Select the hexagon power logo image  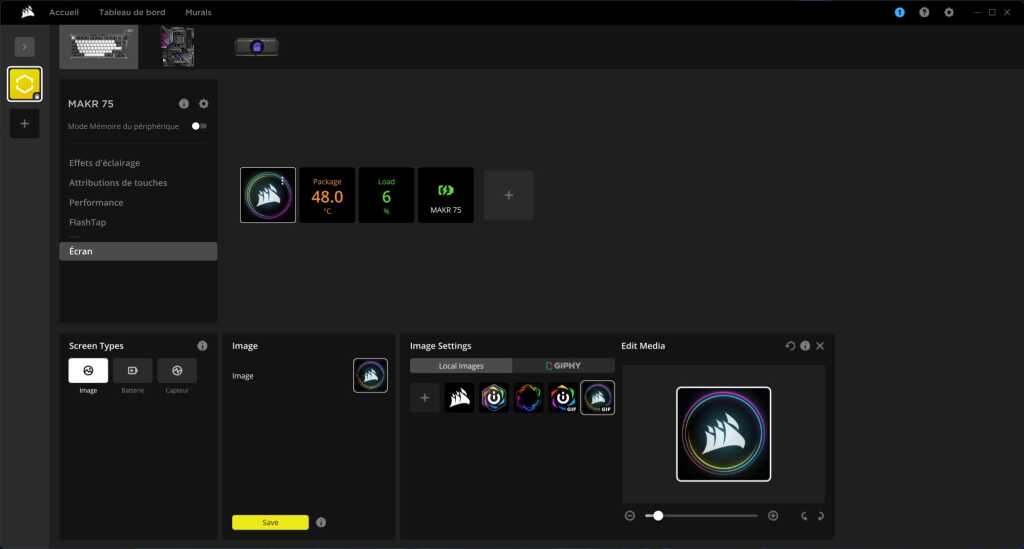(x=494, y=398)
